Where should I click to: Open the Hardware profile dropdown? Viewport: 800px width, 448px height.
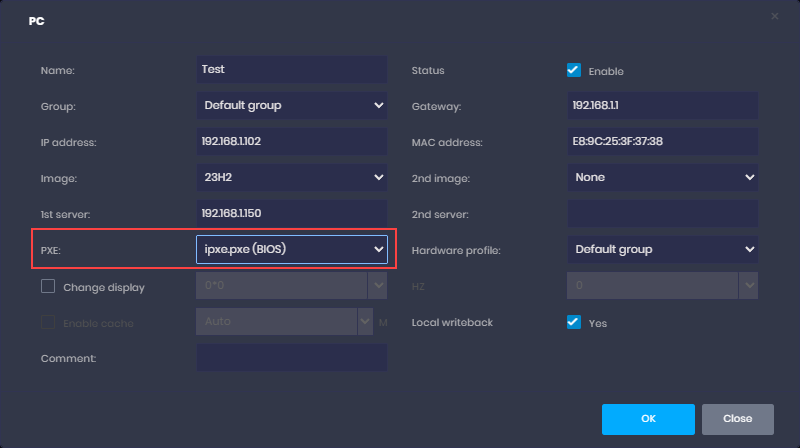pos(662,249)
